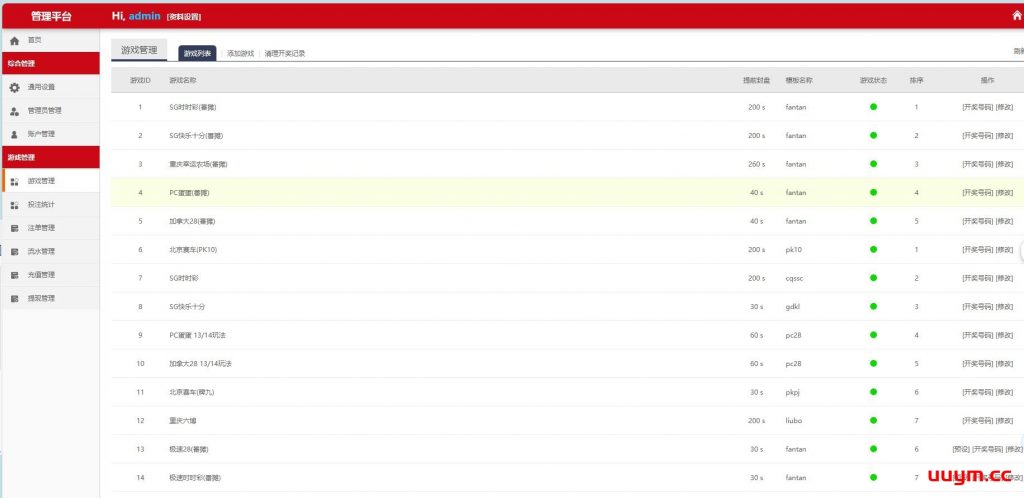Click the home icon beside 首页
This screenshot has width=1024, height=498.
[x=14, y=40]
